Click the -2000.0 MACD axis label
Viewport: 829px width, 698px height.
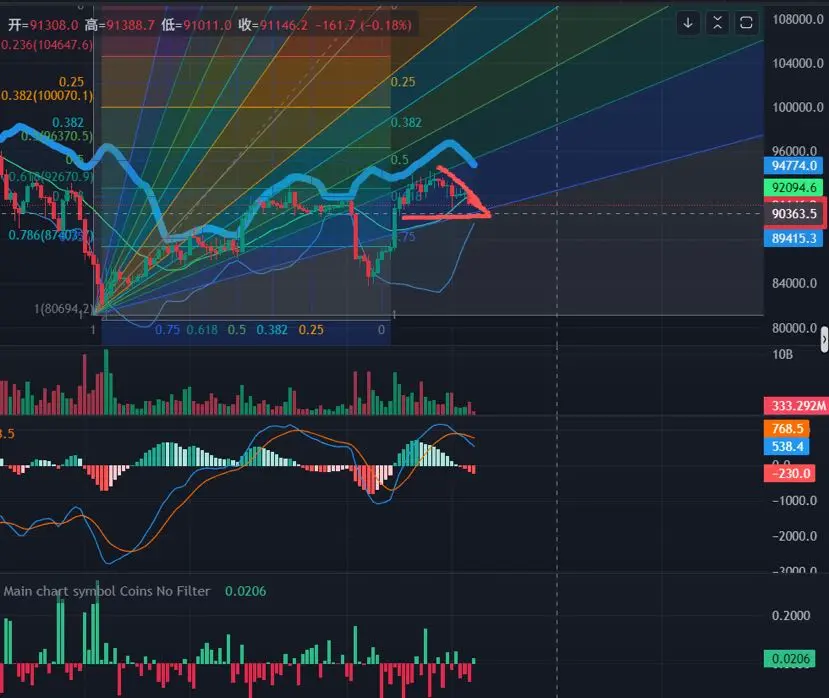click(x=794, y=536)
